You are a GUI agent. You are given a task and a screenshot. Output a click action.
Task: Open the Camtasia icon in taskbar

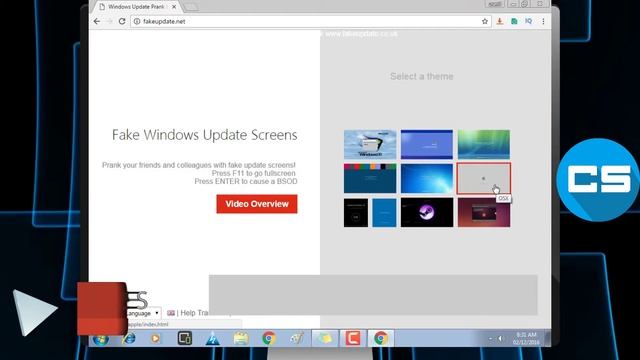click(x=353, y=338)
